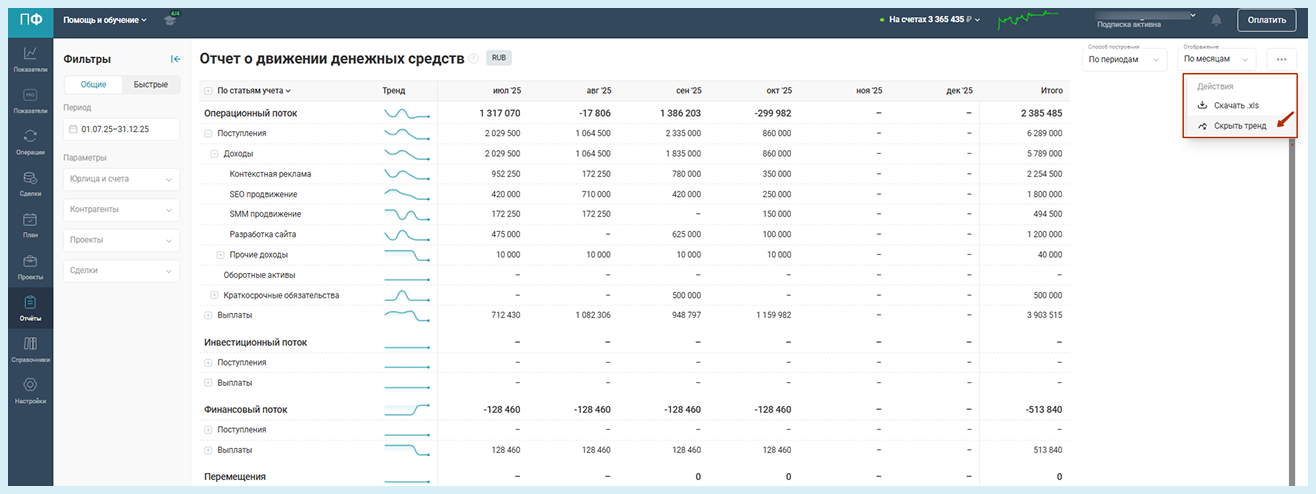The image size is (1316, 494).
Task: Open the По периодам dropdown
Action: click(1124, 60)
